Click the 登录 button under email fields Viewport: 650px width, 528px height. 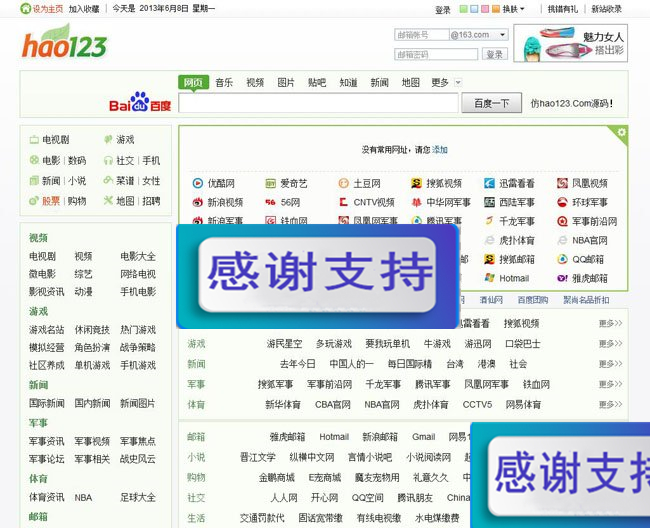pos(495,54)
